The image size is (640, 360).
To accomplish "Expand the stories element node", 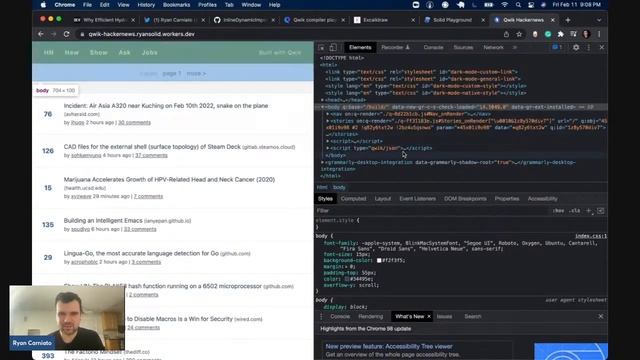I will pos(327,121).
